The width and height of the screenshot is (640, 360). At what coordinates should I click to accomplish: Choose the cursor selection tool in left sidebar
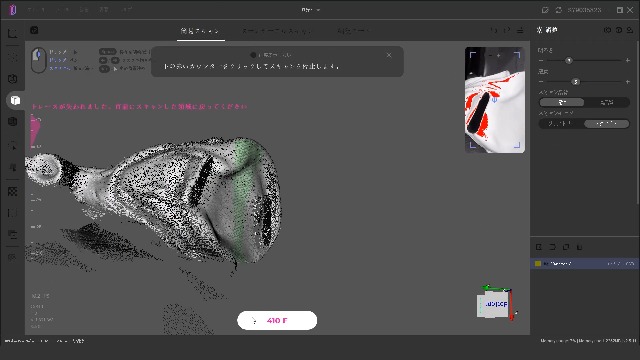click(13, 146)
